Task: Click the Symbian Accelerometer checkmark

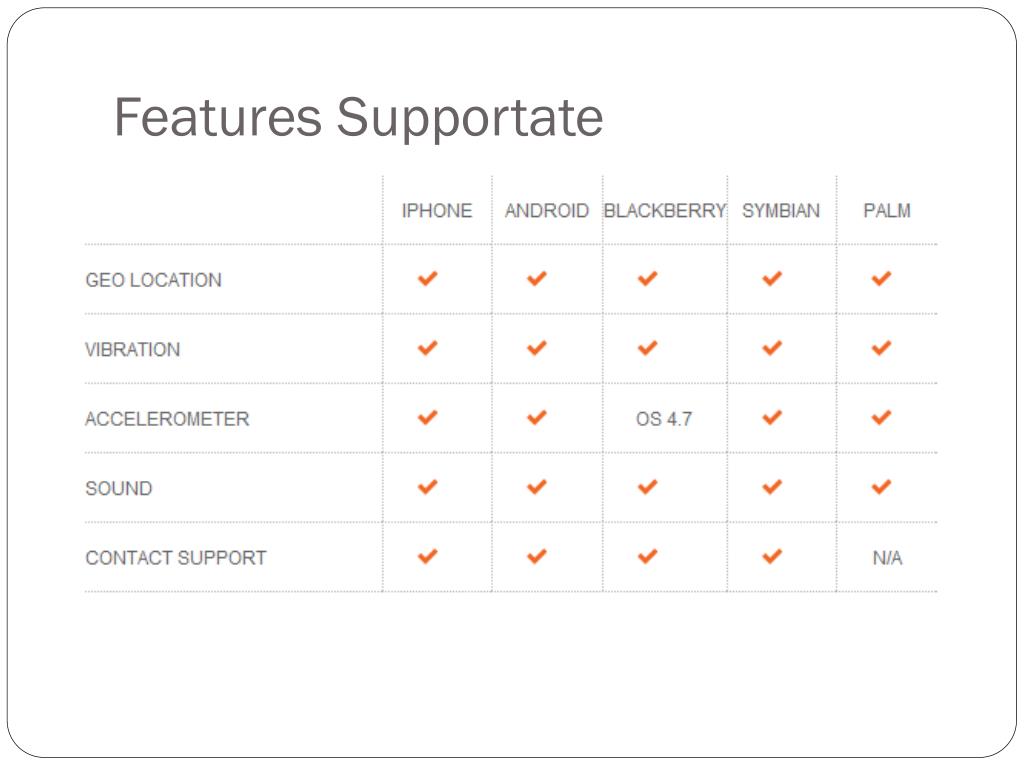Action: pos(772,417)
